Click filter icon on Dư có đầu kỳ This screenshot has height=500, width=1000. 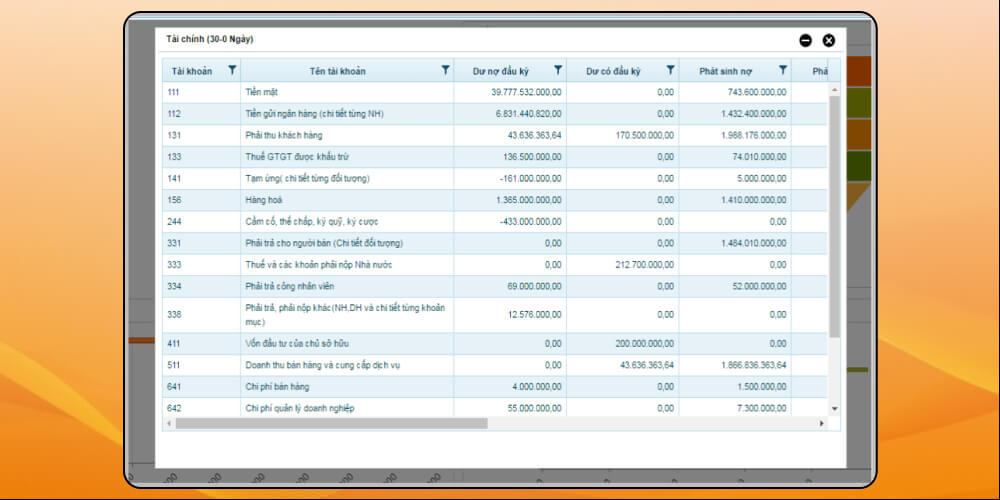point(671,70)
